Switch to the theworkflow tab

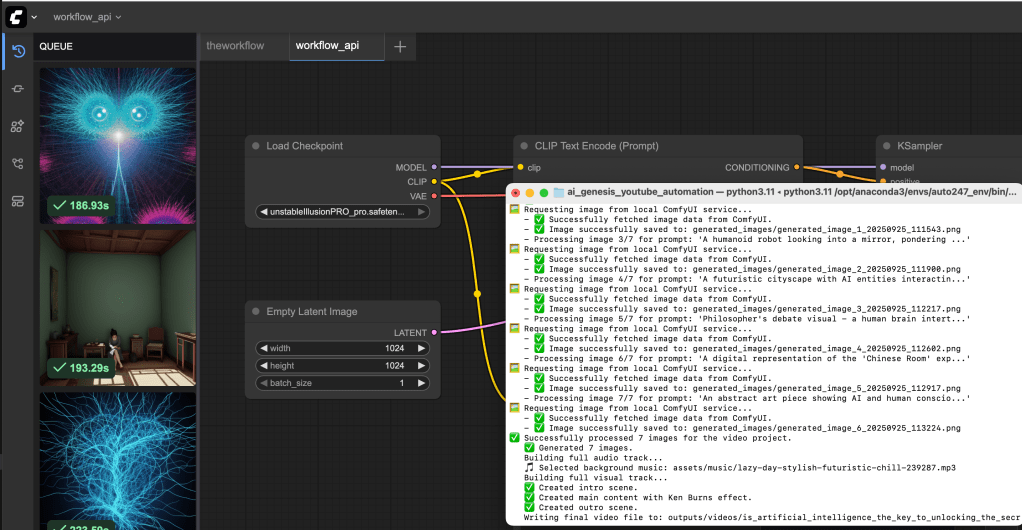pos(235,46)
